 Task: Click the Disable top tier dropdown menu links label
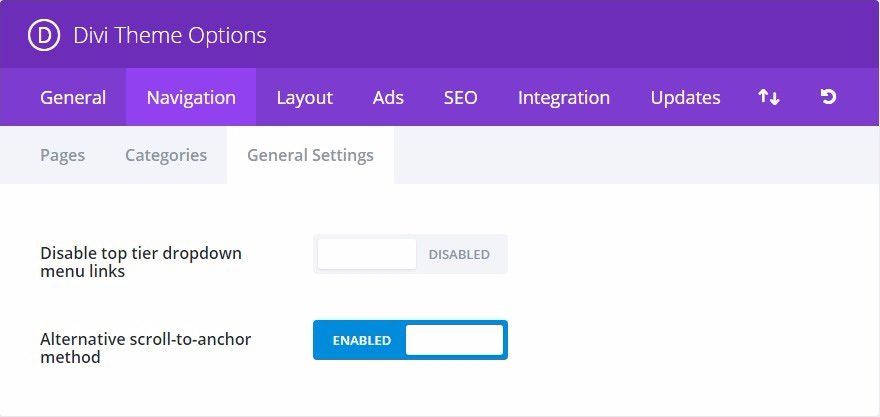141,262
